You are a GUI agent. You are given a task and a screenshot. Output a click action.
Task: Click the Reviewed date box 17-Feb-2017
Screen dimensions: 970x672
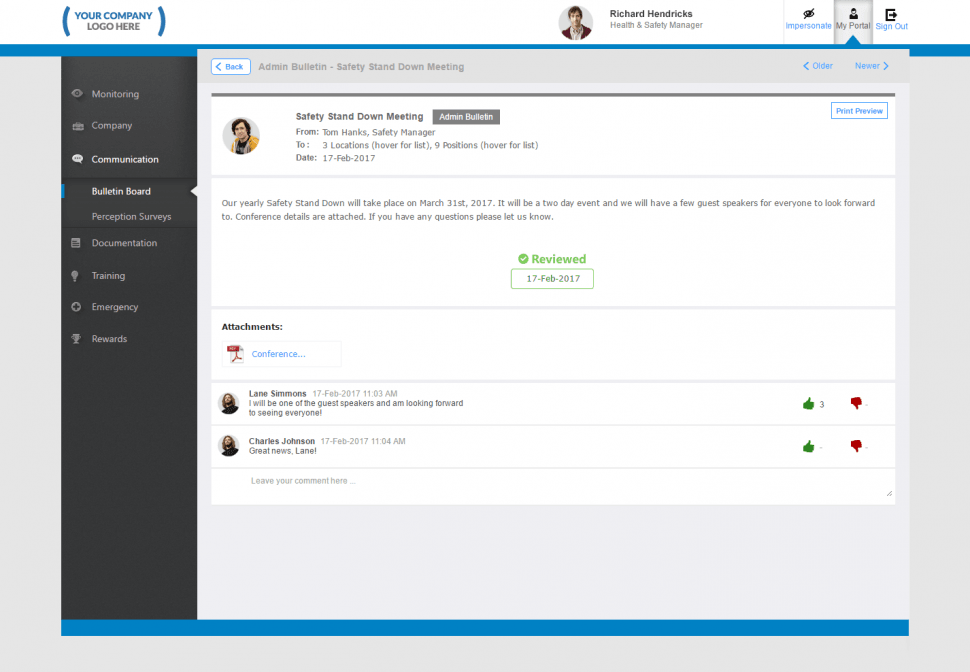pos(552,279)
